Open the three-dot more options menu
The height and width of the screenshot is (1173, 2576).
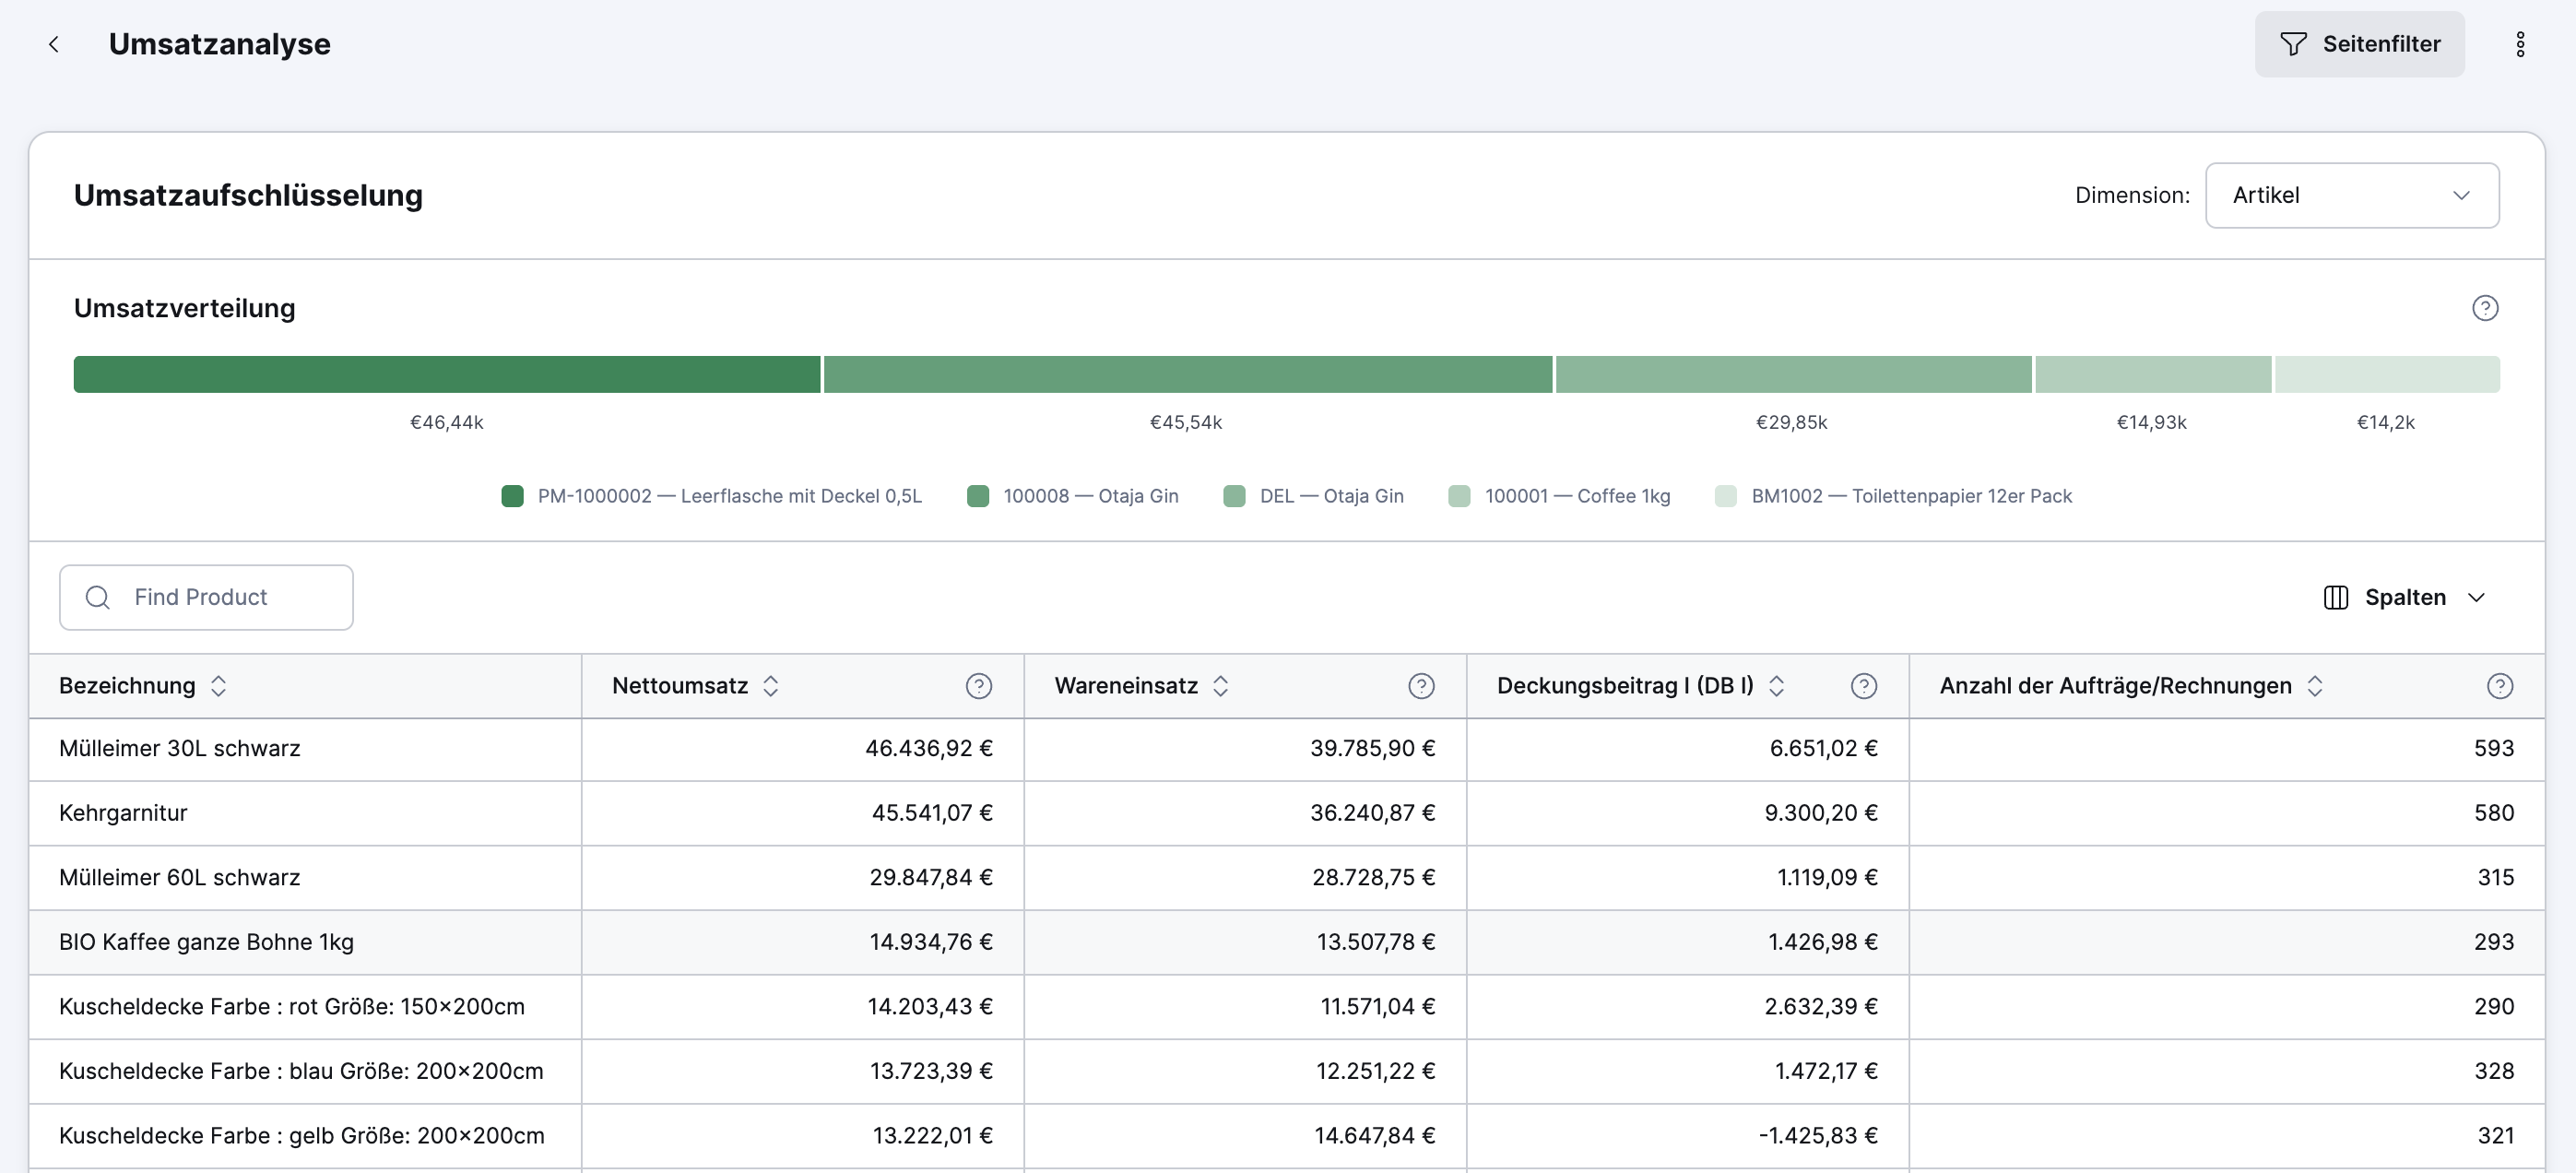[x=2519, y=44]
